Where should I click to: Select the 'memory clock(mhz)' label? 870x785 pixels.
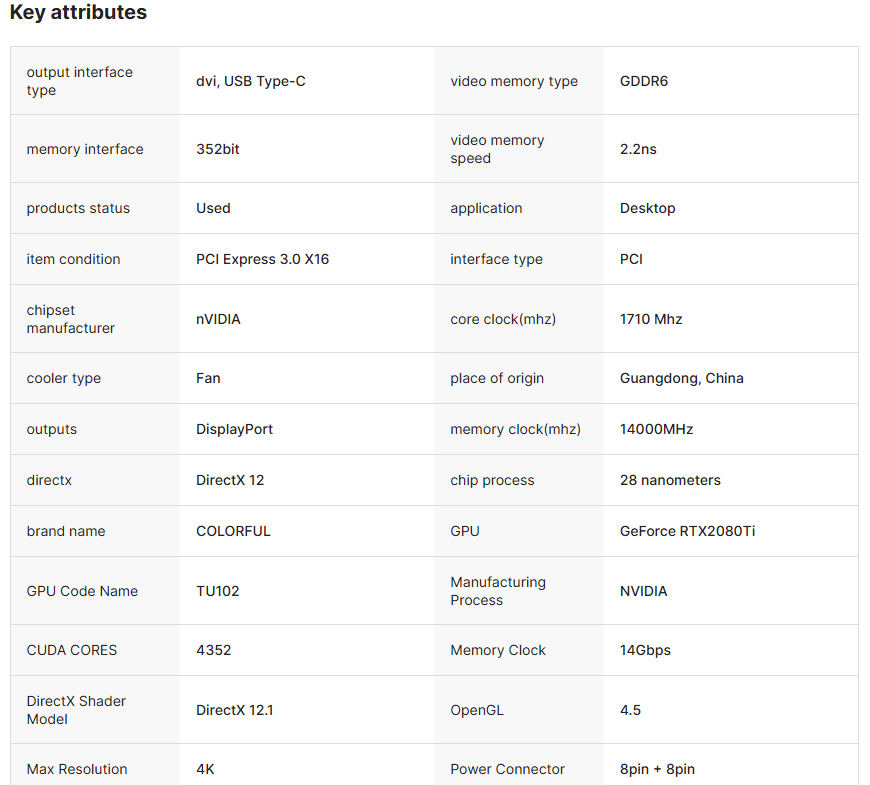coord(515,429)
